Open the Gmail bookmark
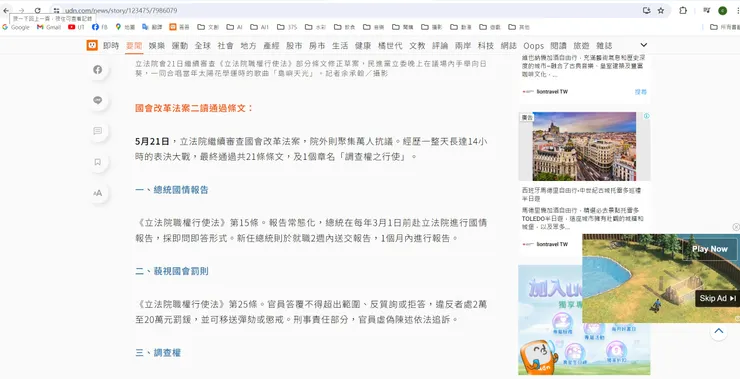 pyautogui.click(x=49, y=27)
